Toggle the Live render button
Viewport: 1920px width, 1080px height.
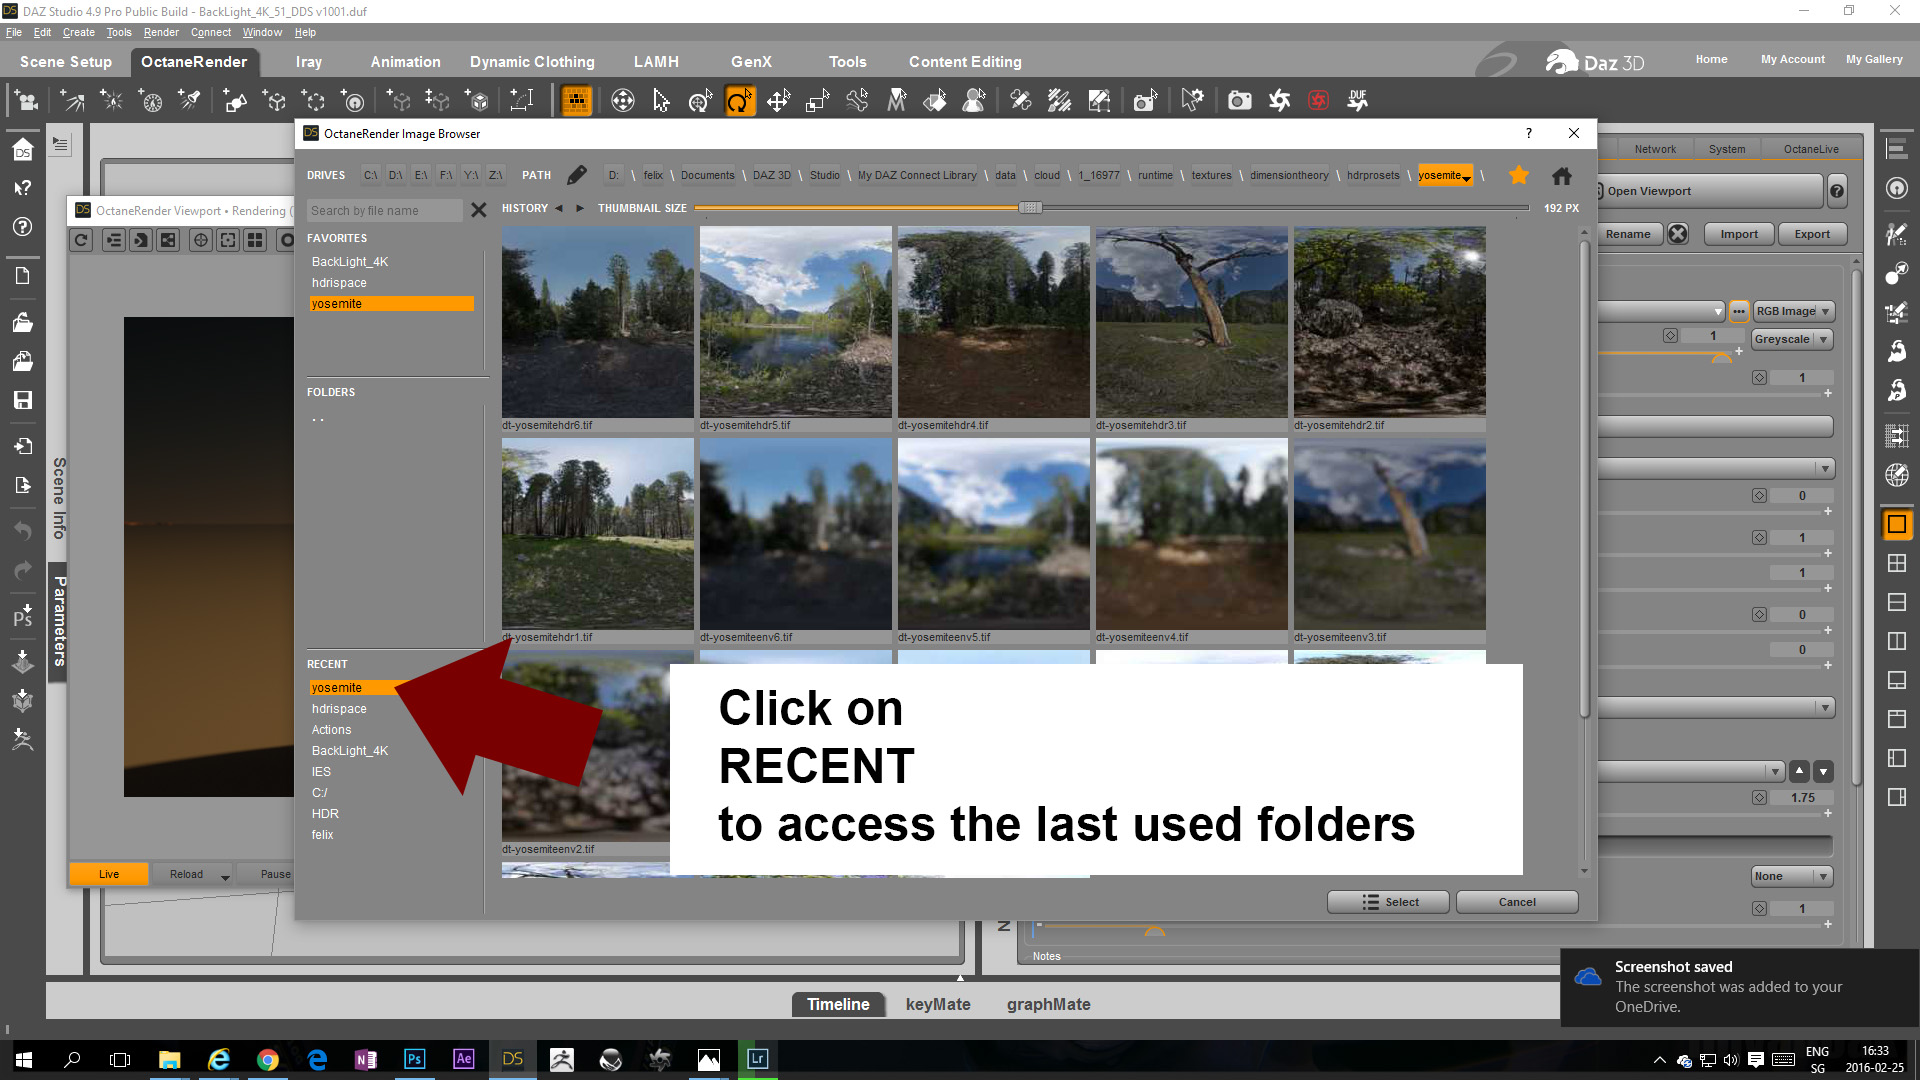[109, 874]
